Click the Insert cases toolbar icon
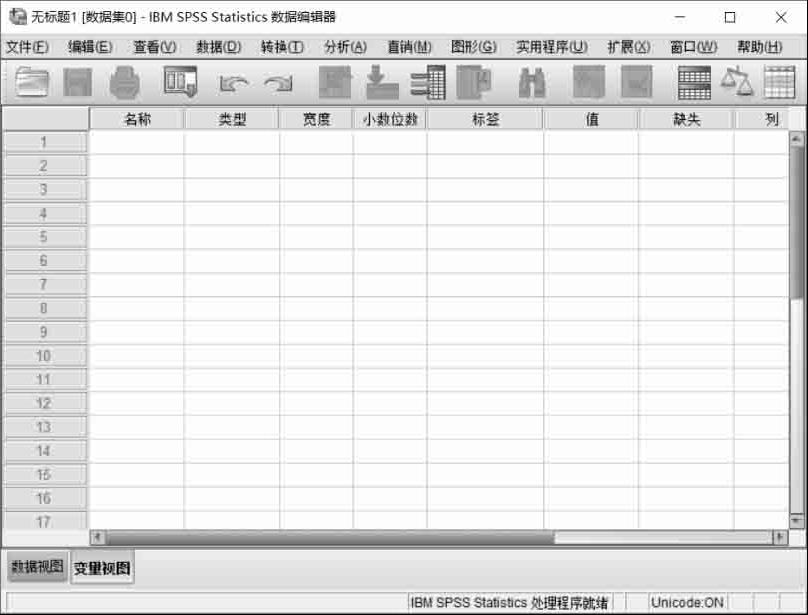 [589, 82]
